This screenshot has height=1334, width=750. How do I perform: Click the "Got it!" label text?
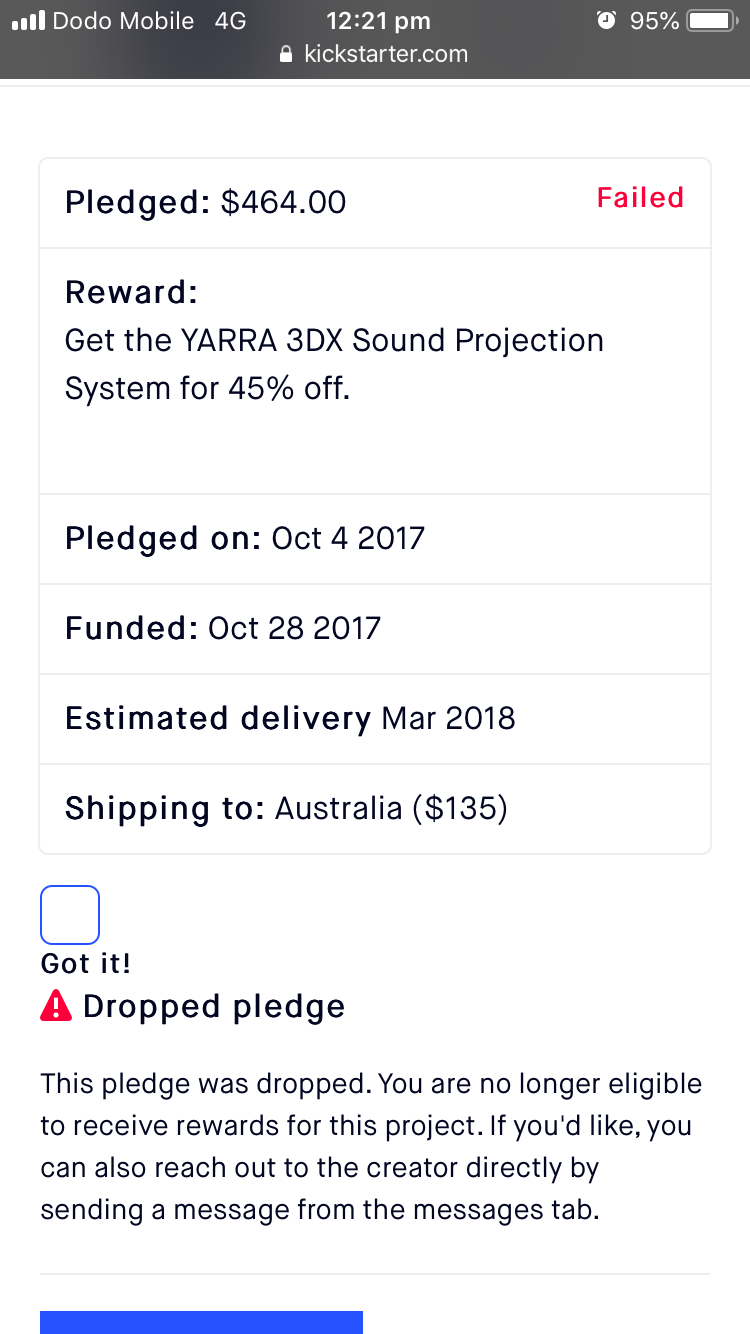click(86, 963)
